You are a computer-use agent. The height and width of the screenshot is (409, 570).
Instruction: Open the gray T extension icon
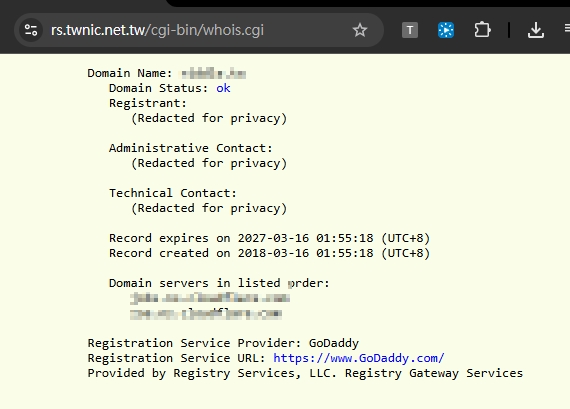pos(410,30)
